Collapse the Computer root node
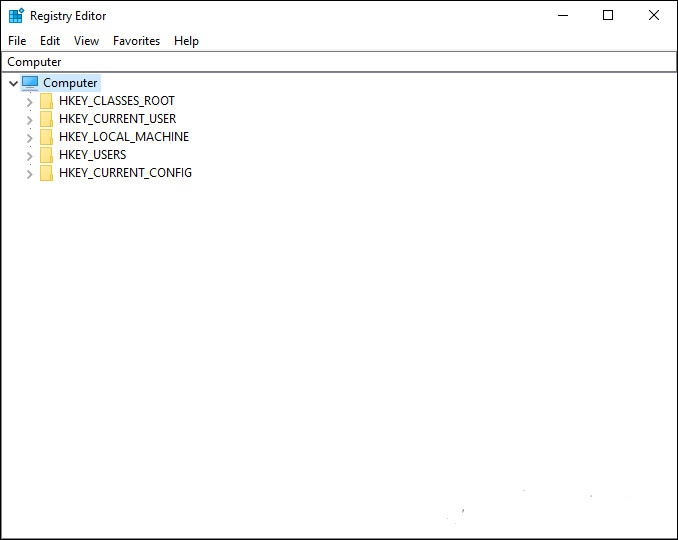This screenshot has height=540, width=678. click(x=13, y=83)
